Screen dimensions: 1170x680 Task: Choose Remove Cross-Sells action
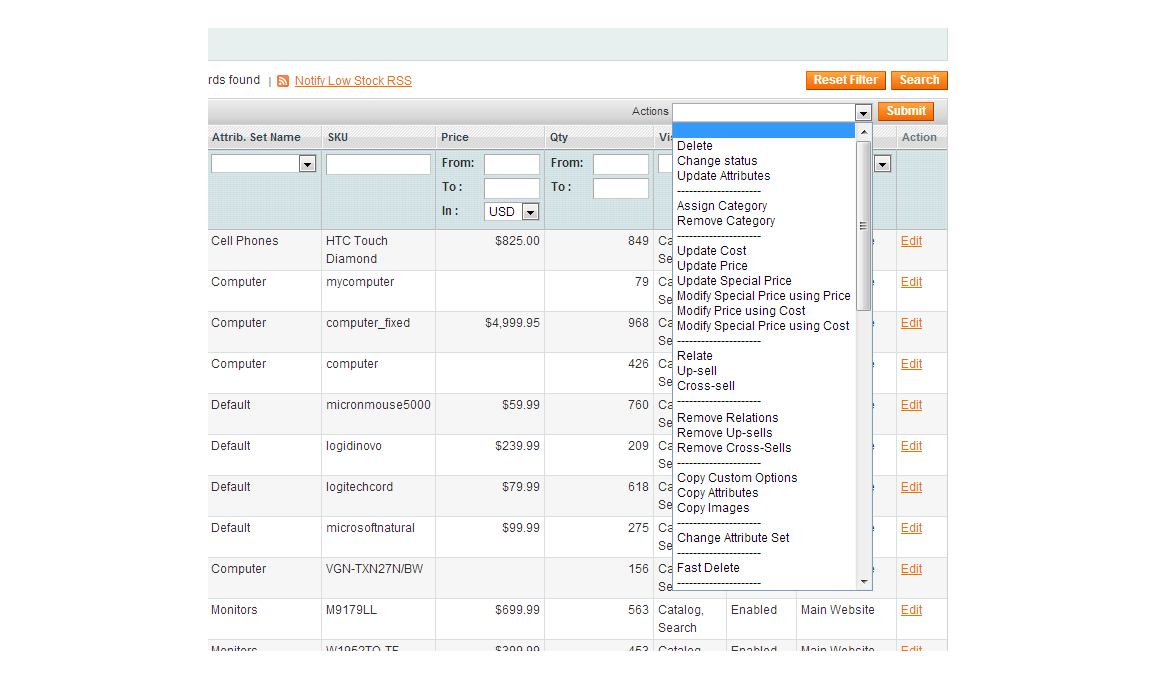734,448
